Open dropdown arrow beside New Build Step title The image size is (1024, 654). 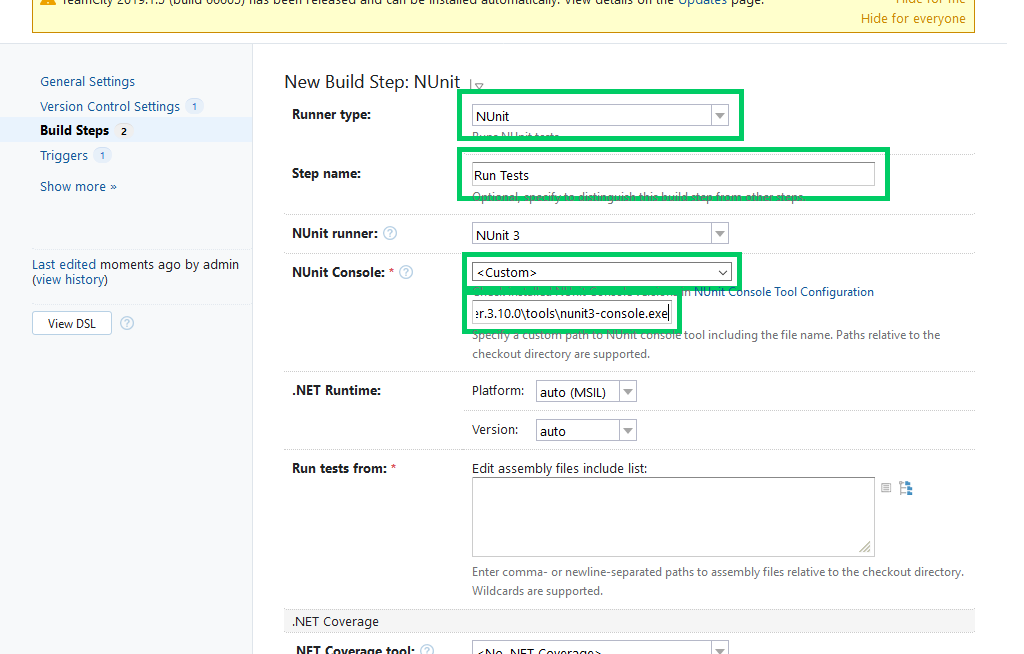tap(479, 86)
